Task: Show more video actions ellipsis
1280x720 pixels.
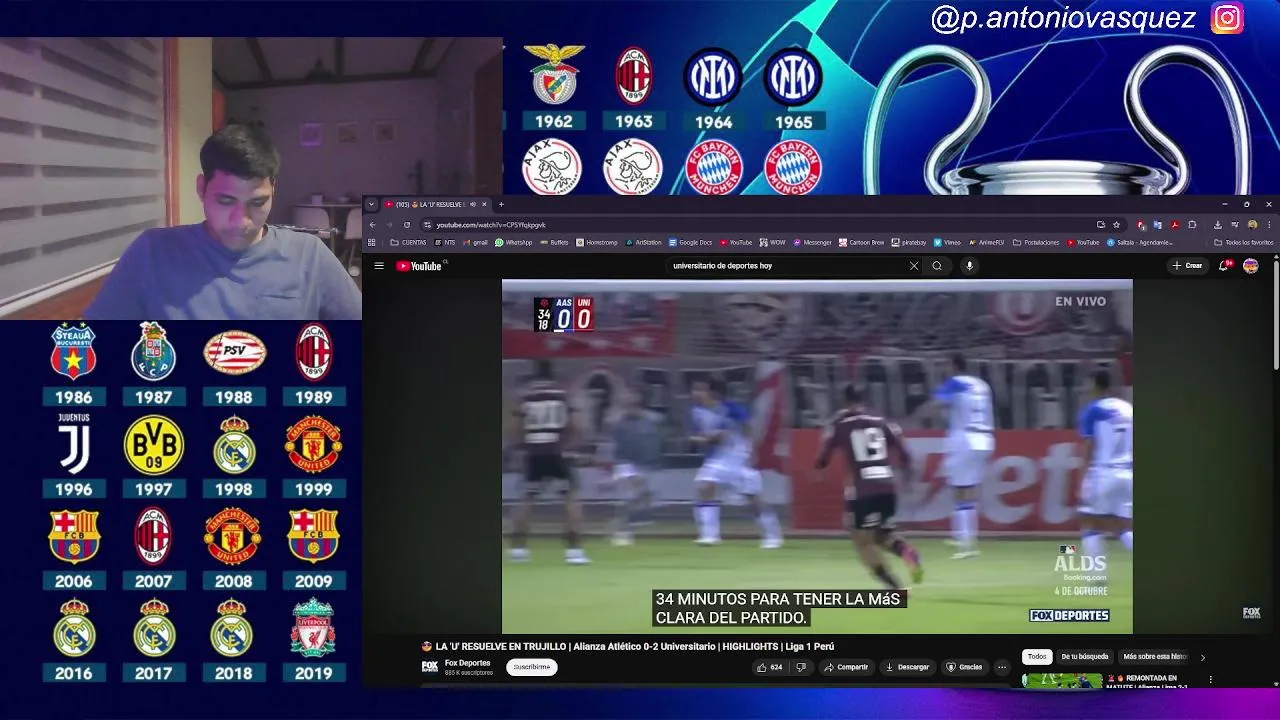Action: click(x=1001, y=667)
